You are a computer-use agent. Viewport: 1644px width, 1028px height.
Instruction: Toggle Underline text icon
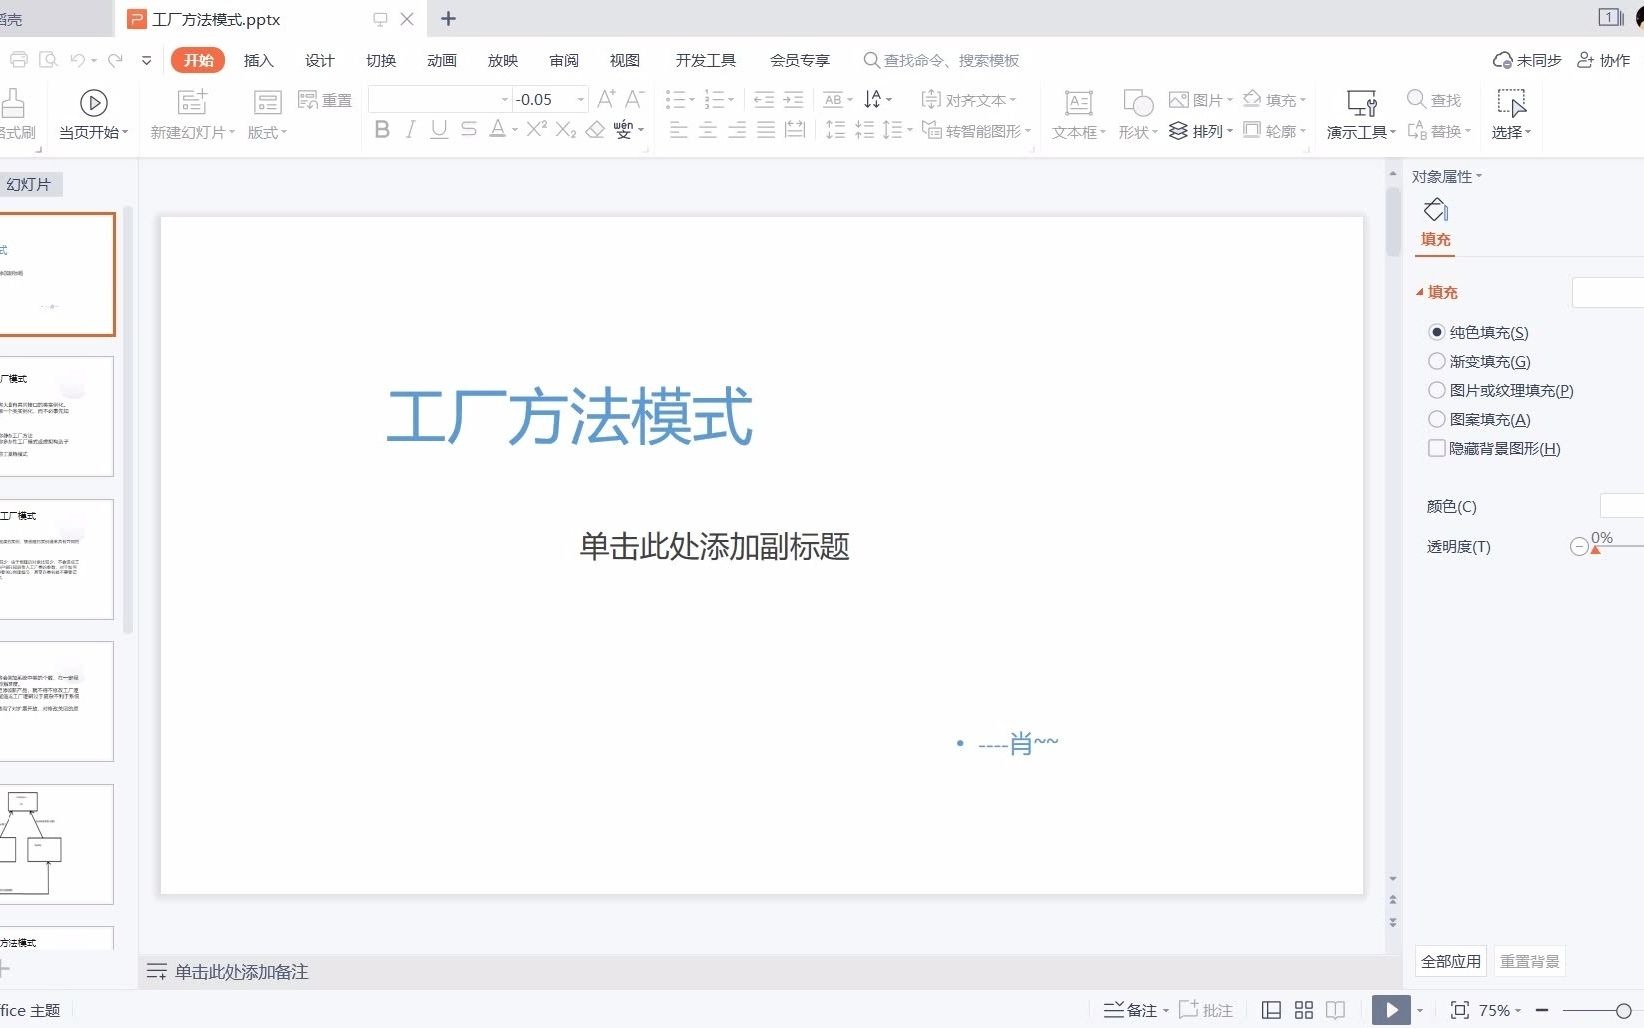[439, 130]
